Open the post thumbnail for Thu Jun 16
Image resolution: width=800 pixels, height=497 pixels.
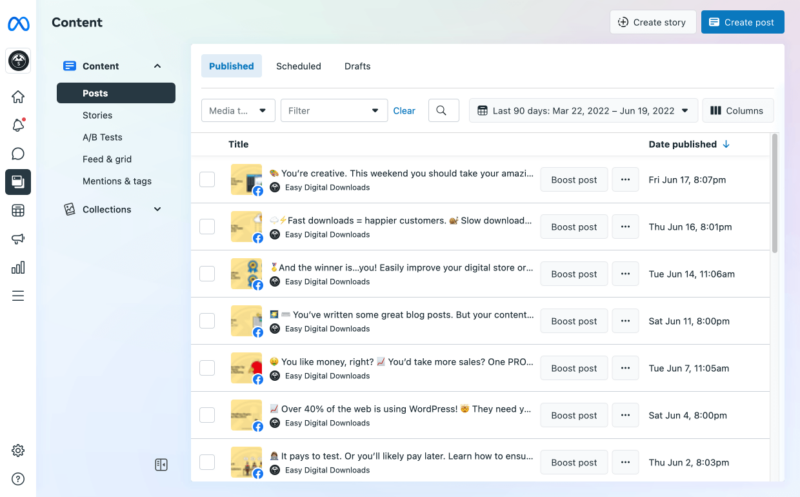246,227
